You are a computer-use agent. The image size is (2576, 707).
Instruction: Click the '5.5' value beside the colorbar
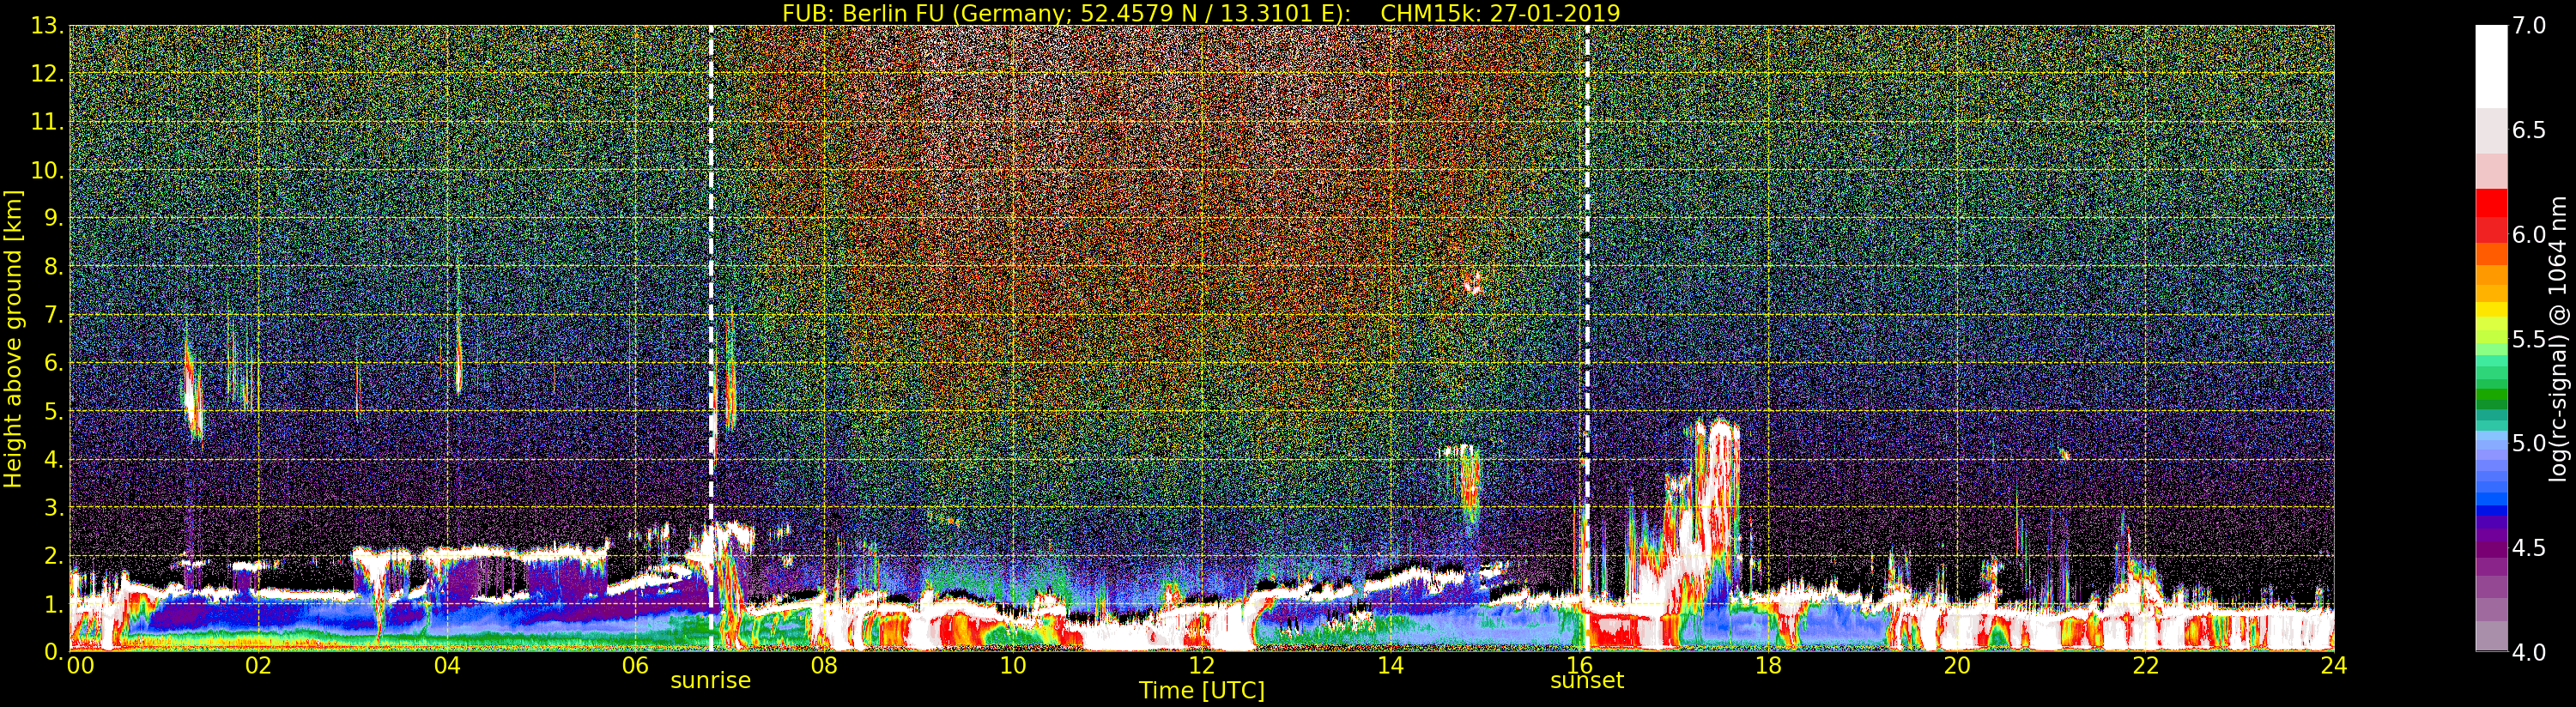[x=2529, y=339]
